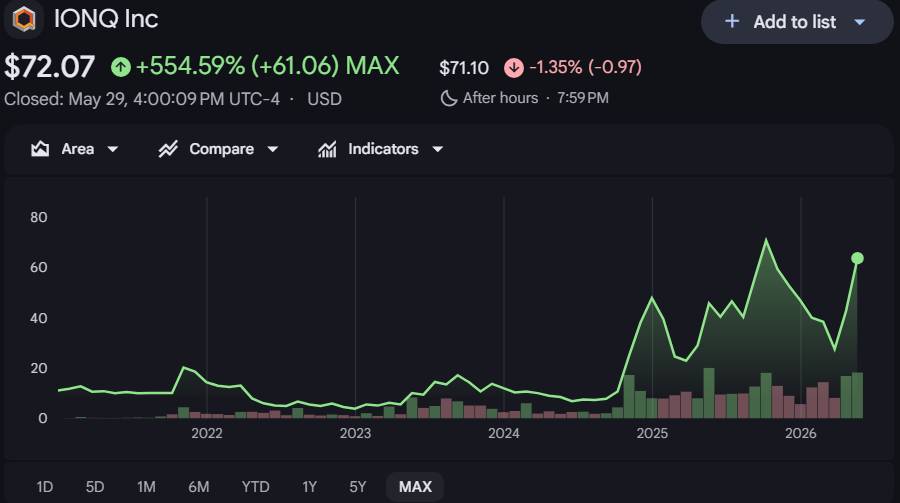Expand the Indicators dropdown arrow
The image size is (900, 503).
tap(437, 149)
